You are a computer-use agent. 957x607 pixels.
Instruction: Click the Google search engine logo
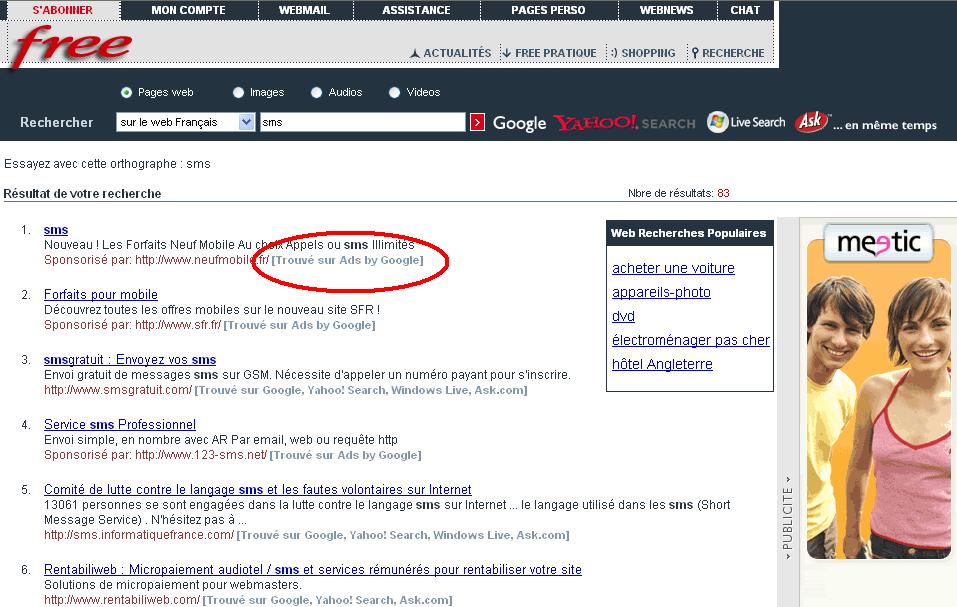[519, 123]
